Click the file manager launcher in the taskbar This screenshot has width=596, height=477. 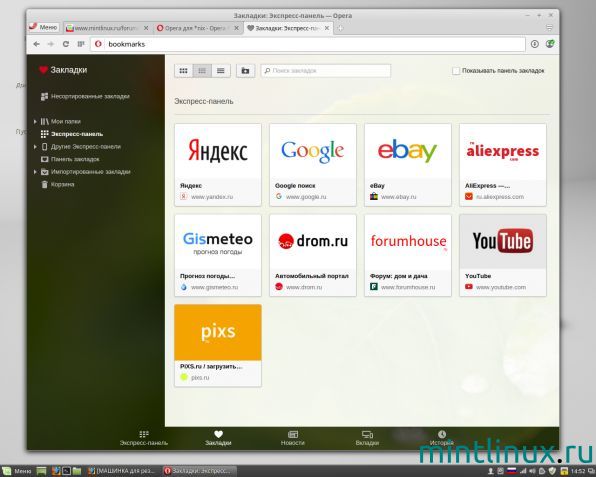click(76, 471)
